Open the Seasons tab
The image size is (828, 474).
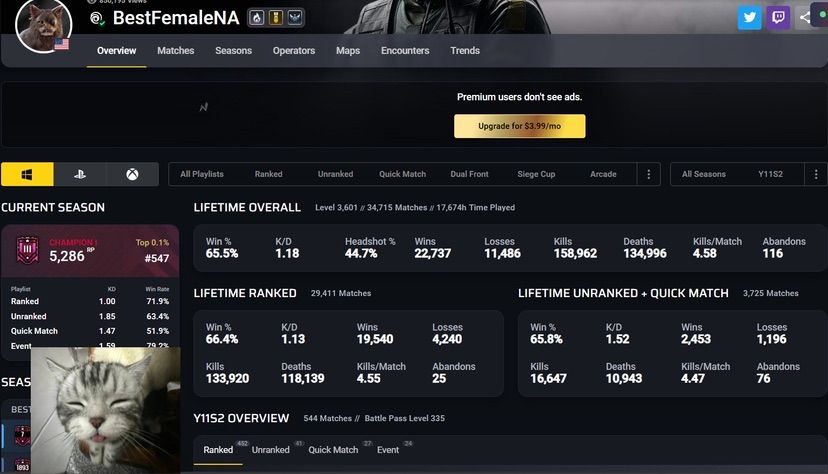coord(233,51)
